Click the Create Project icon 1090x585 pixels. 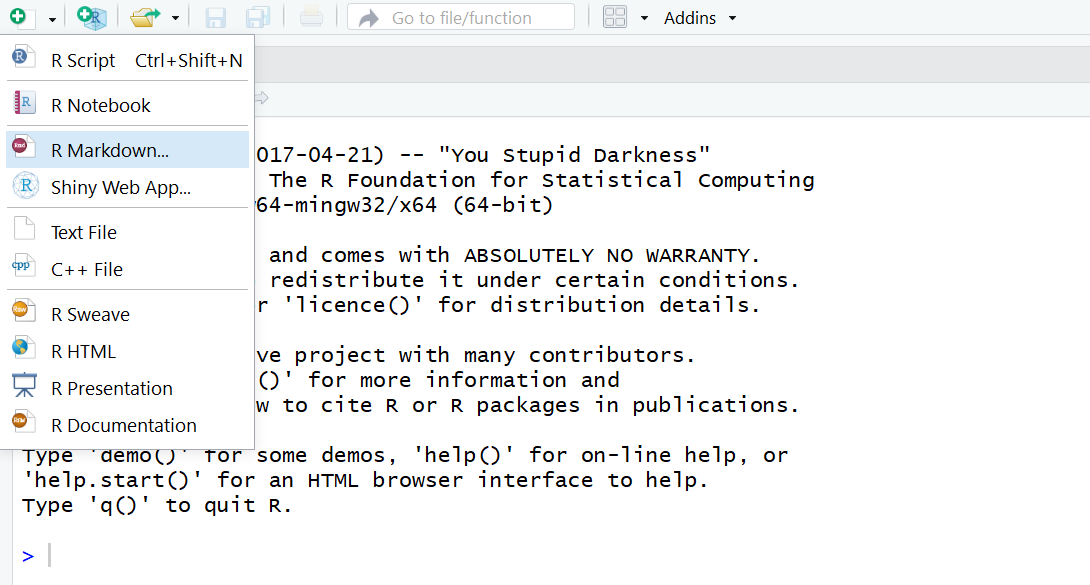(91, 17)
